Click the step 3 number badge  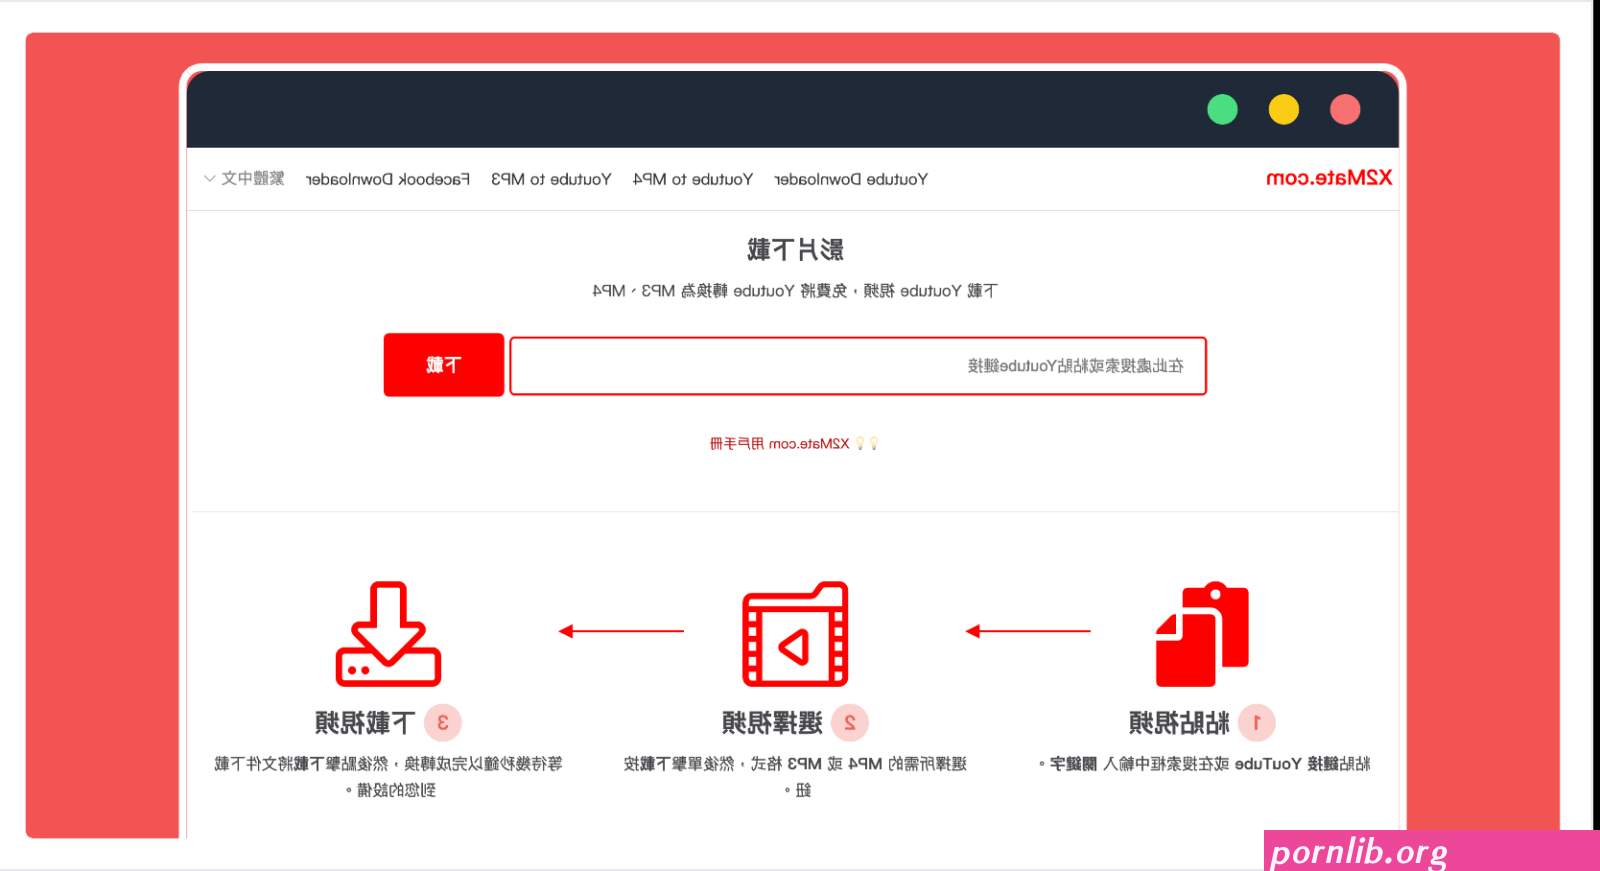click(442, 722)
